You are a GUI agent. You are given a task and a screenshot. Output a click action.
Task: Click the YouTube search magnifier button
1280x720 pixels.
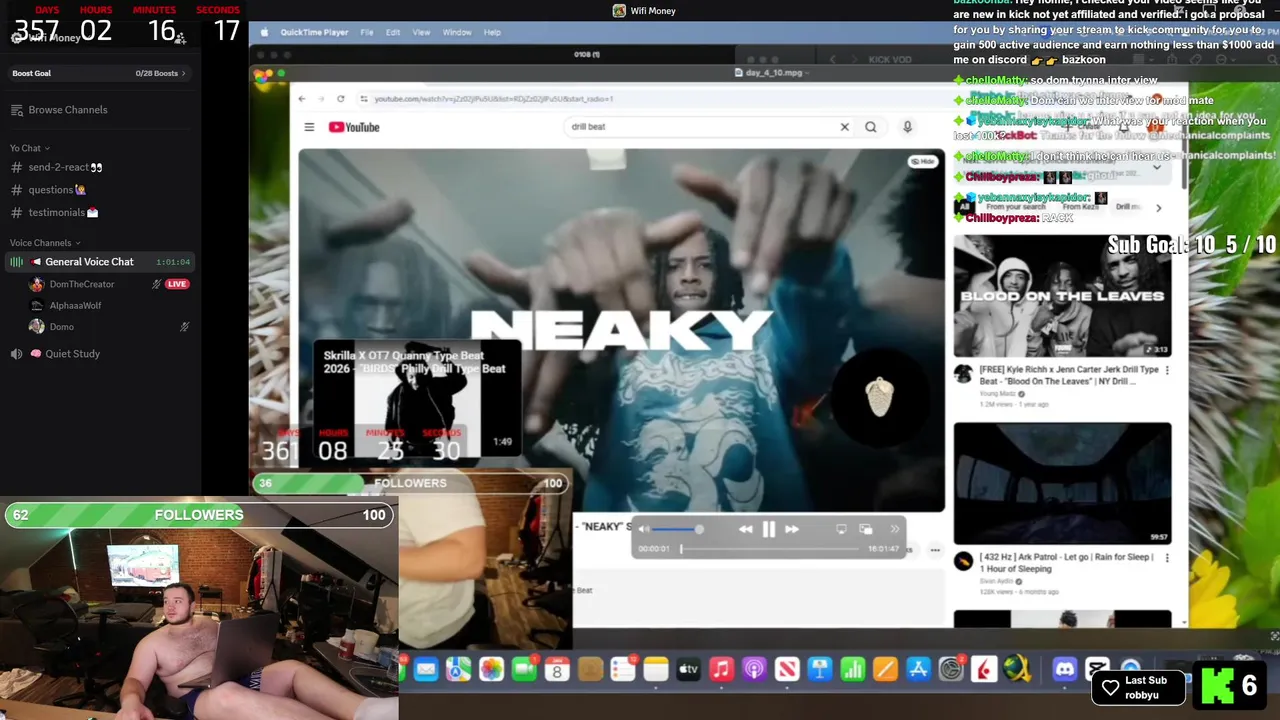pyautogui.click(x=871, y=127)
